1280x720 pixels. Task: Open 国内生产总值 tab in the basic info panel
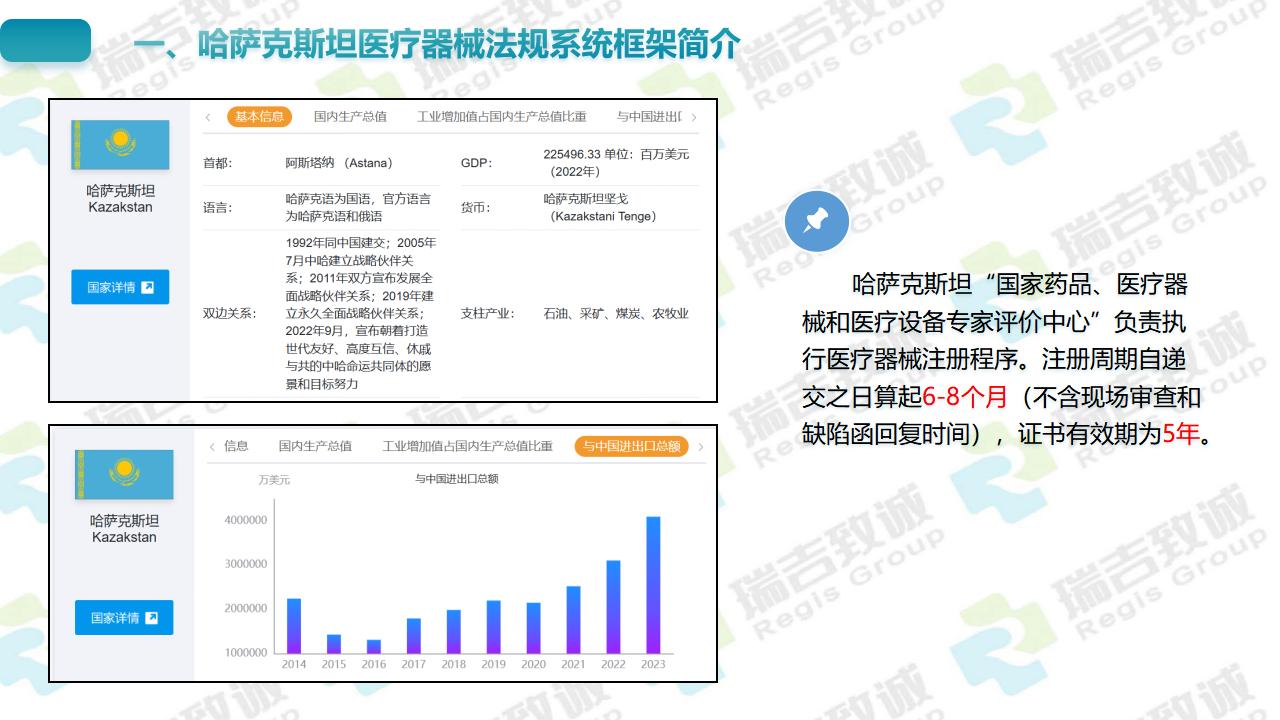(350, 117)
